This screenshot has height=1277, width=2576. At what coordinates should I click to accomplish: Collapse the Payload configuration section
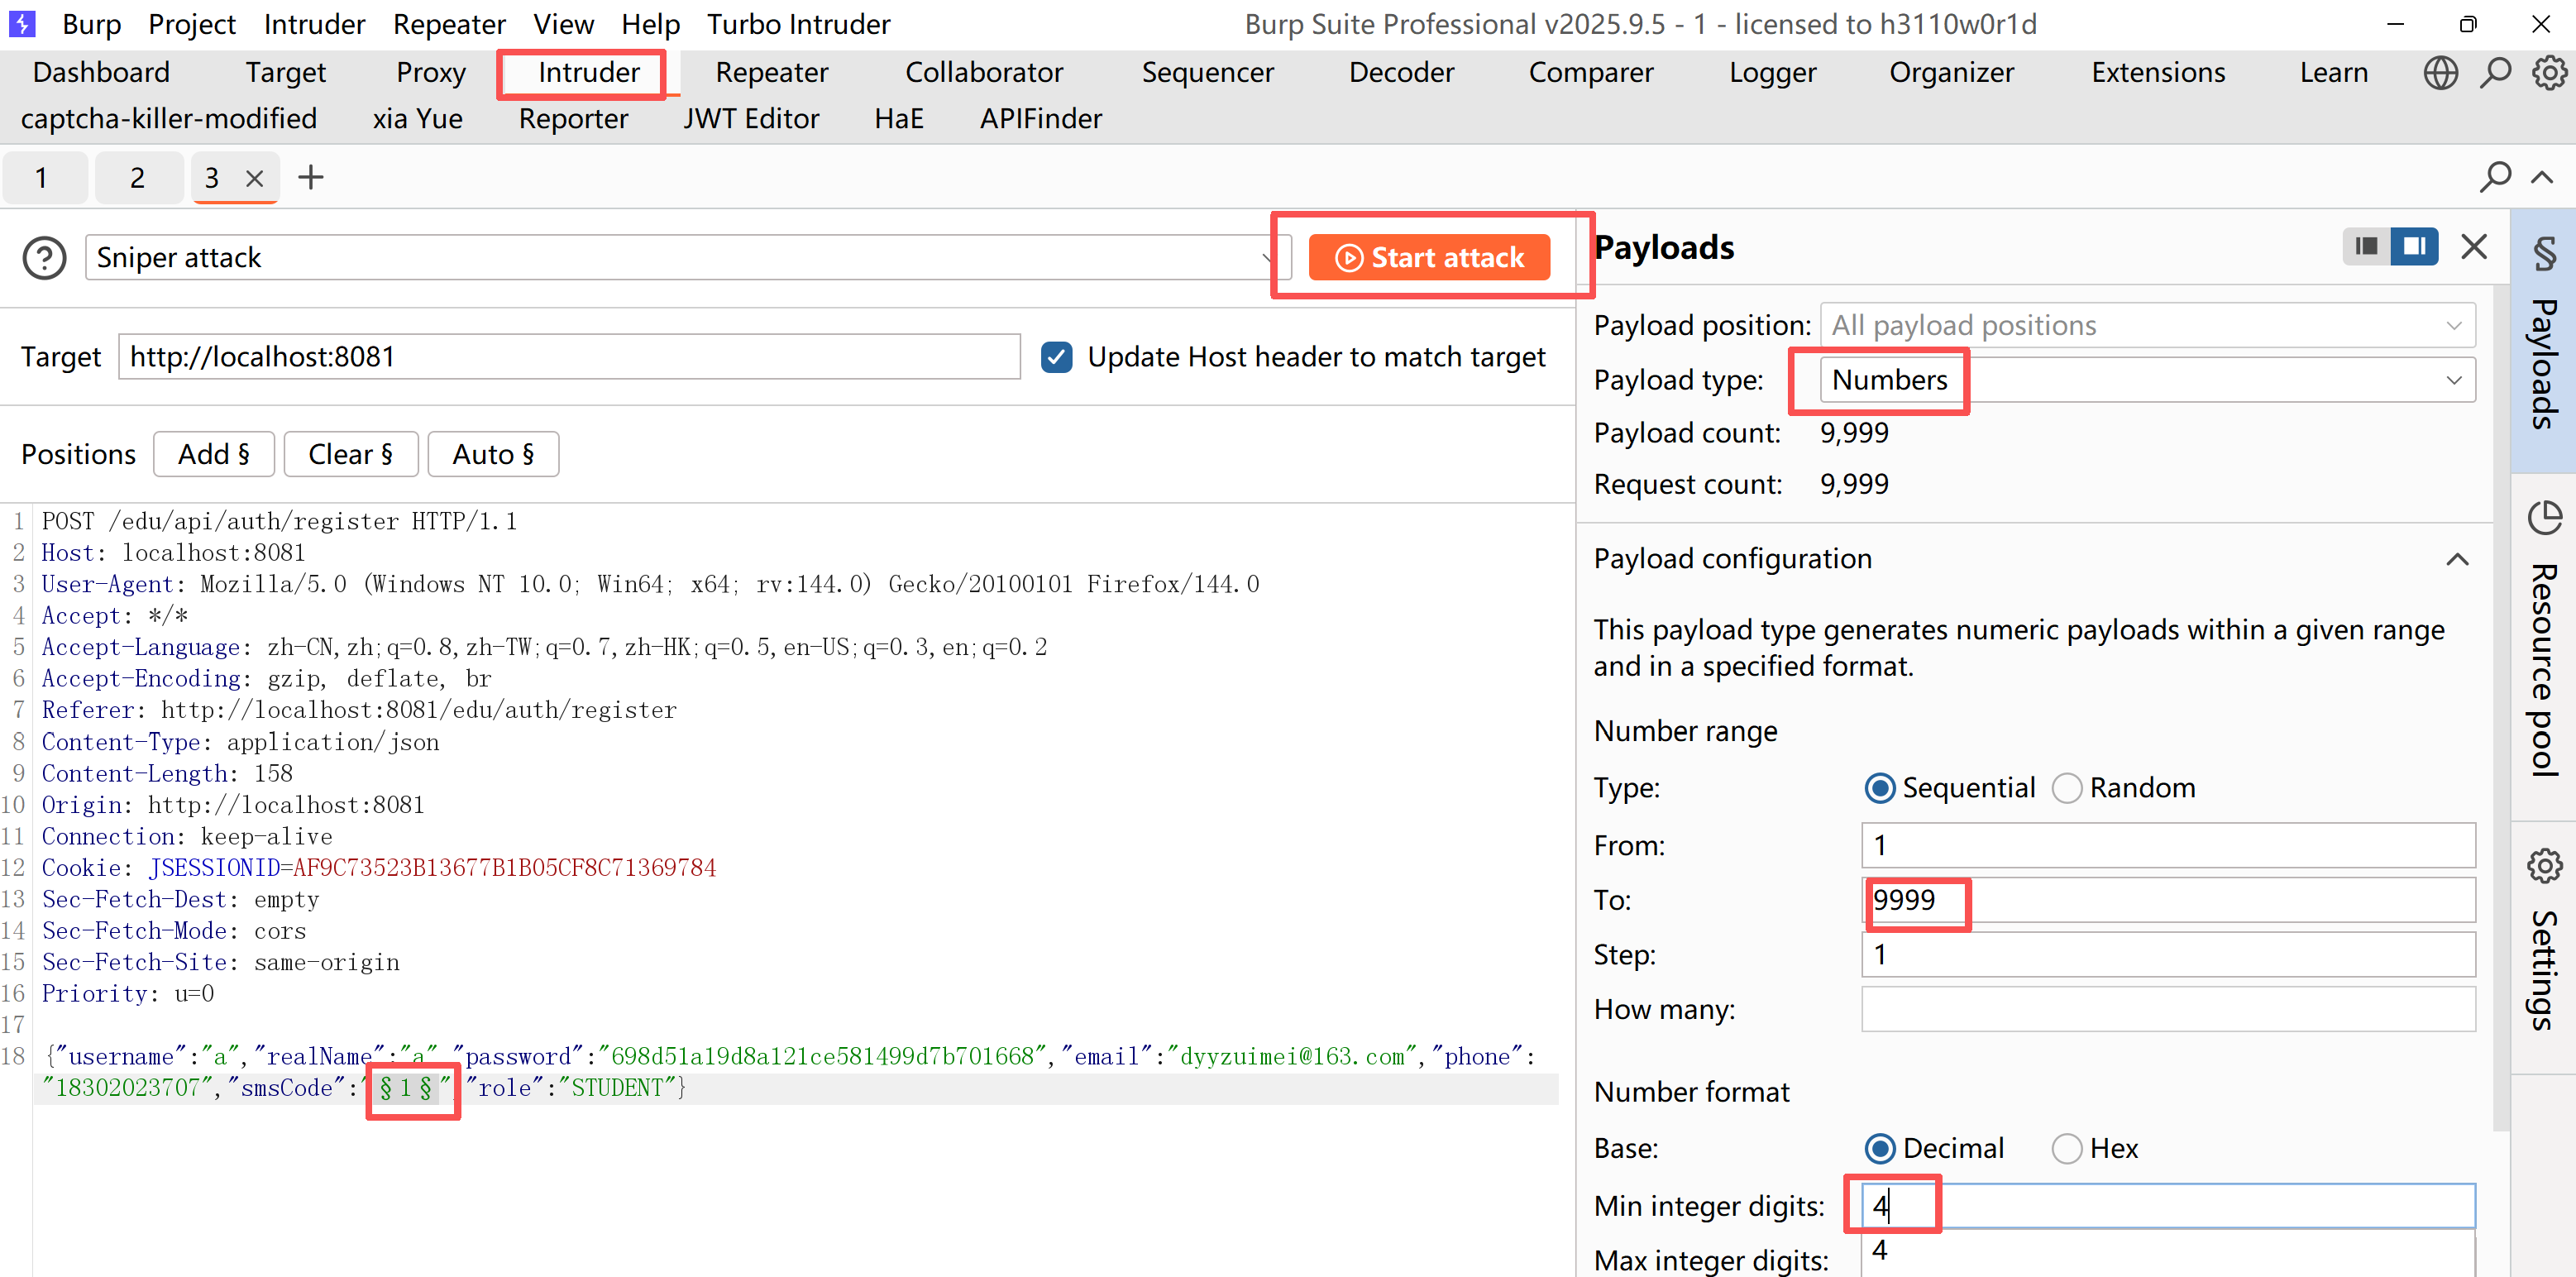tap(2457, 559)
